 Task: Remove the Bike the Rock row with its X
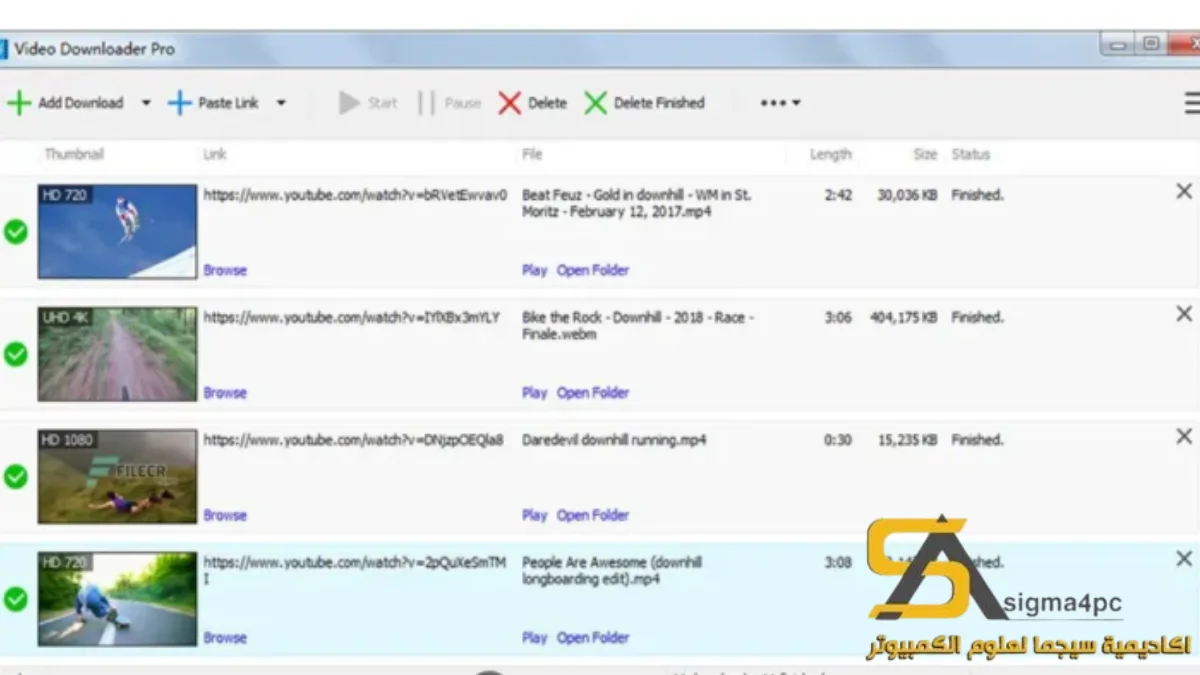[1184, 314]
